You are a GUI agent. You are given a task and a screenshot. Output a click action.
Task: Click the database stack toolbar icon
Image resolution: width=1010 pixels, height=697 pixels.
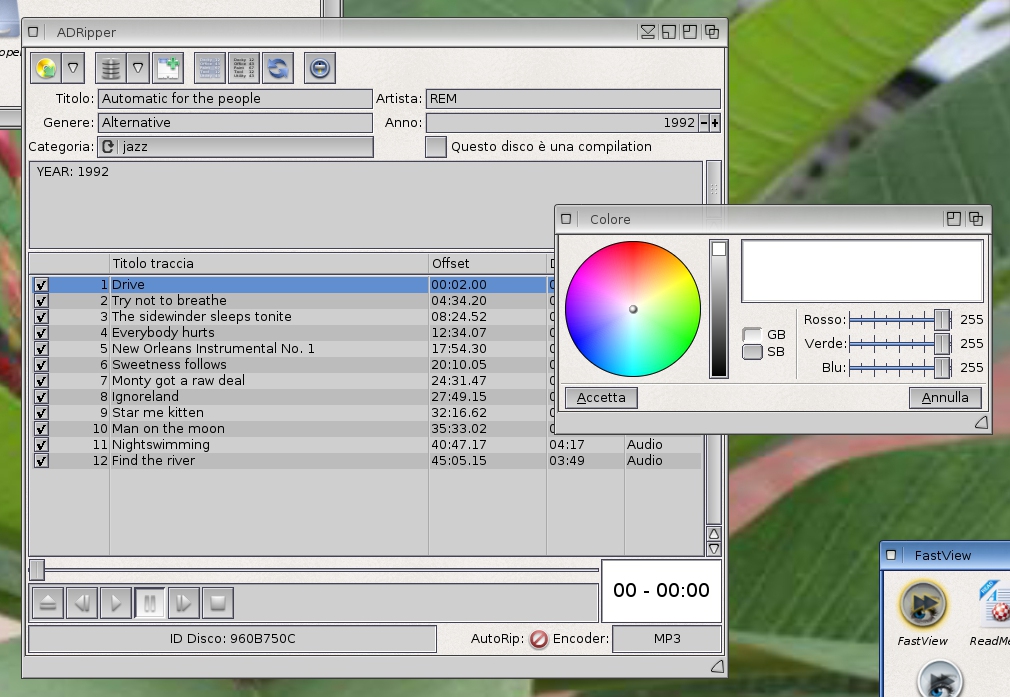pyautogui.click(x=111, y=68)
